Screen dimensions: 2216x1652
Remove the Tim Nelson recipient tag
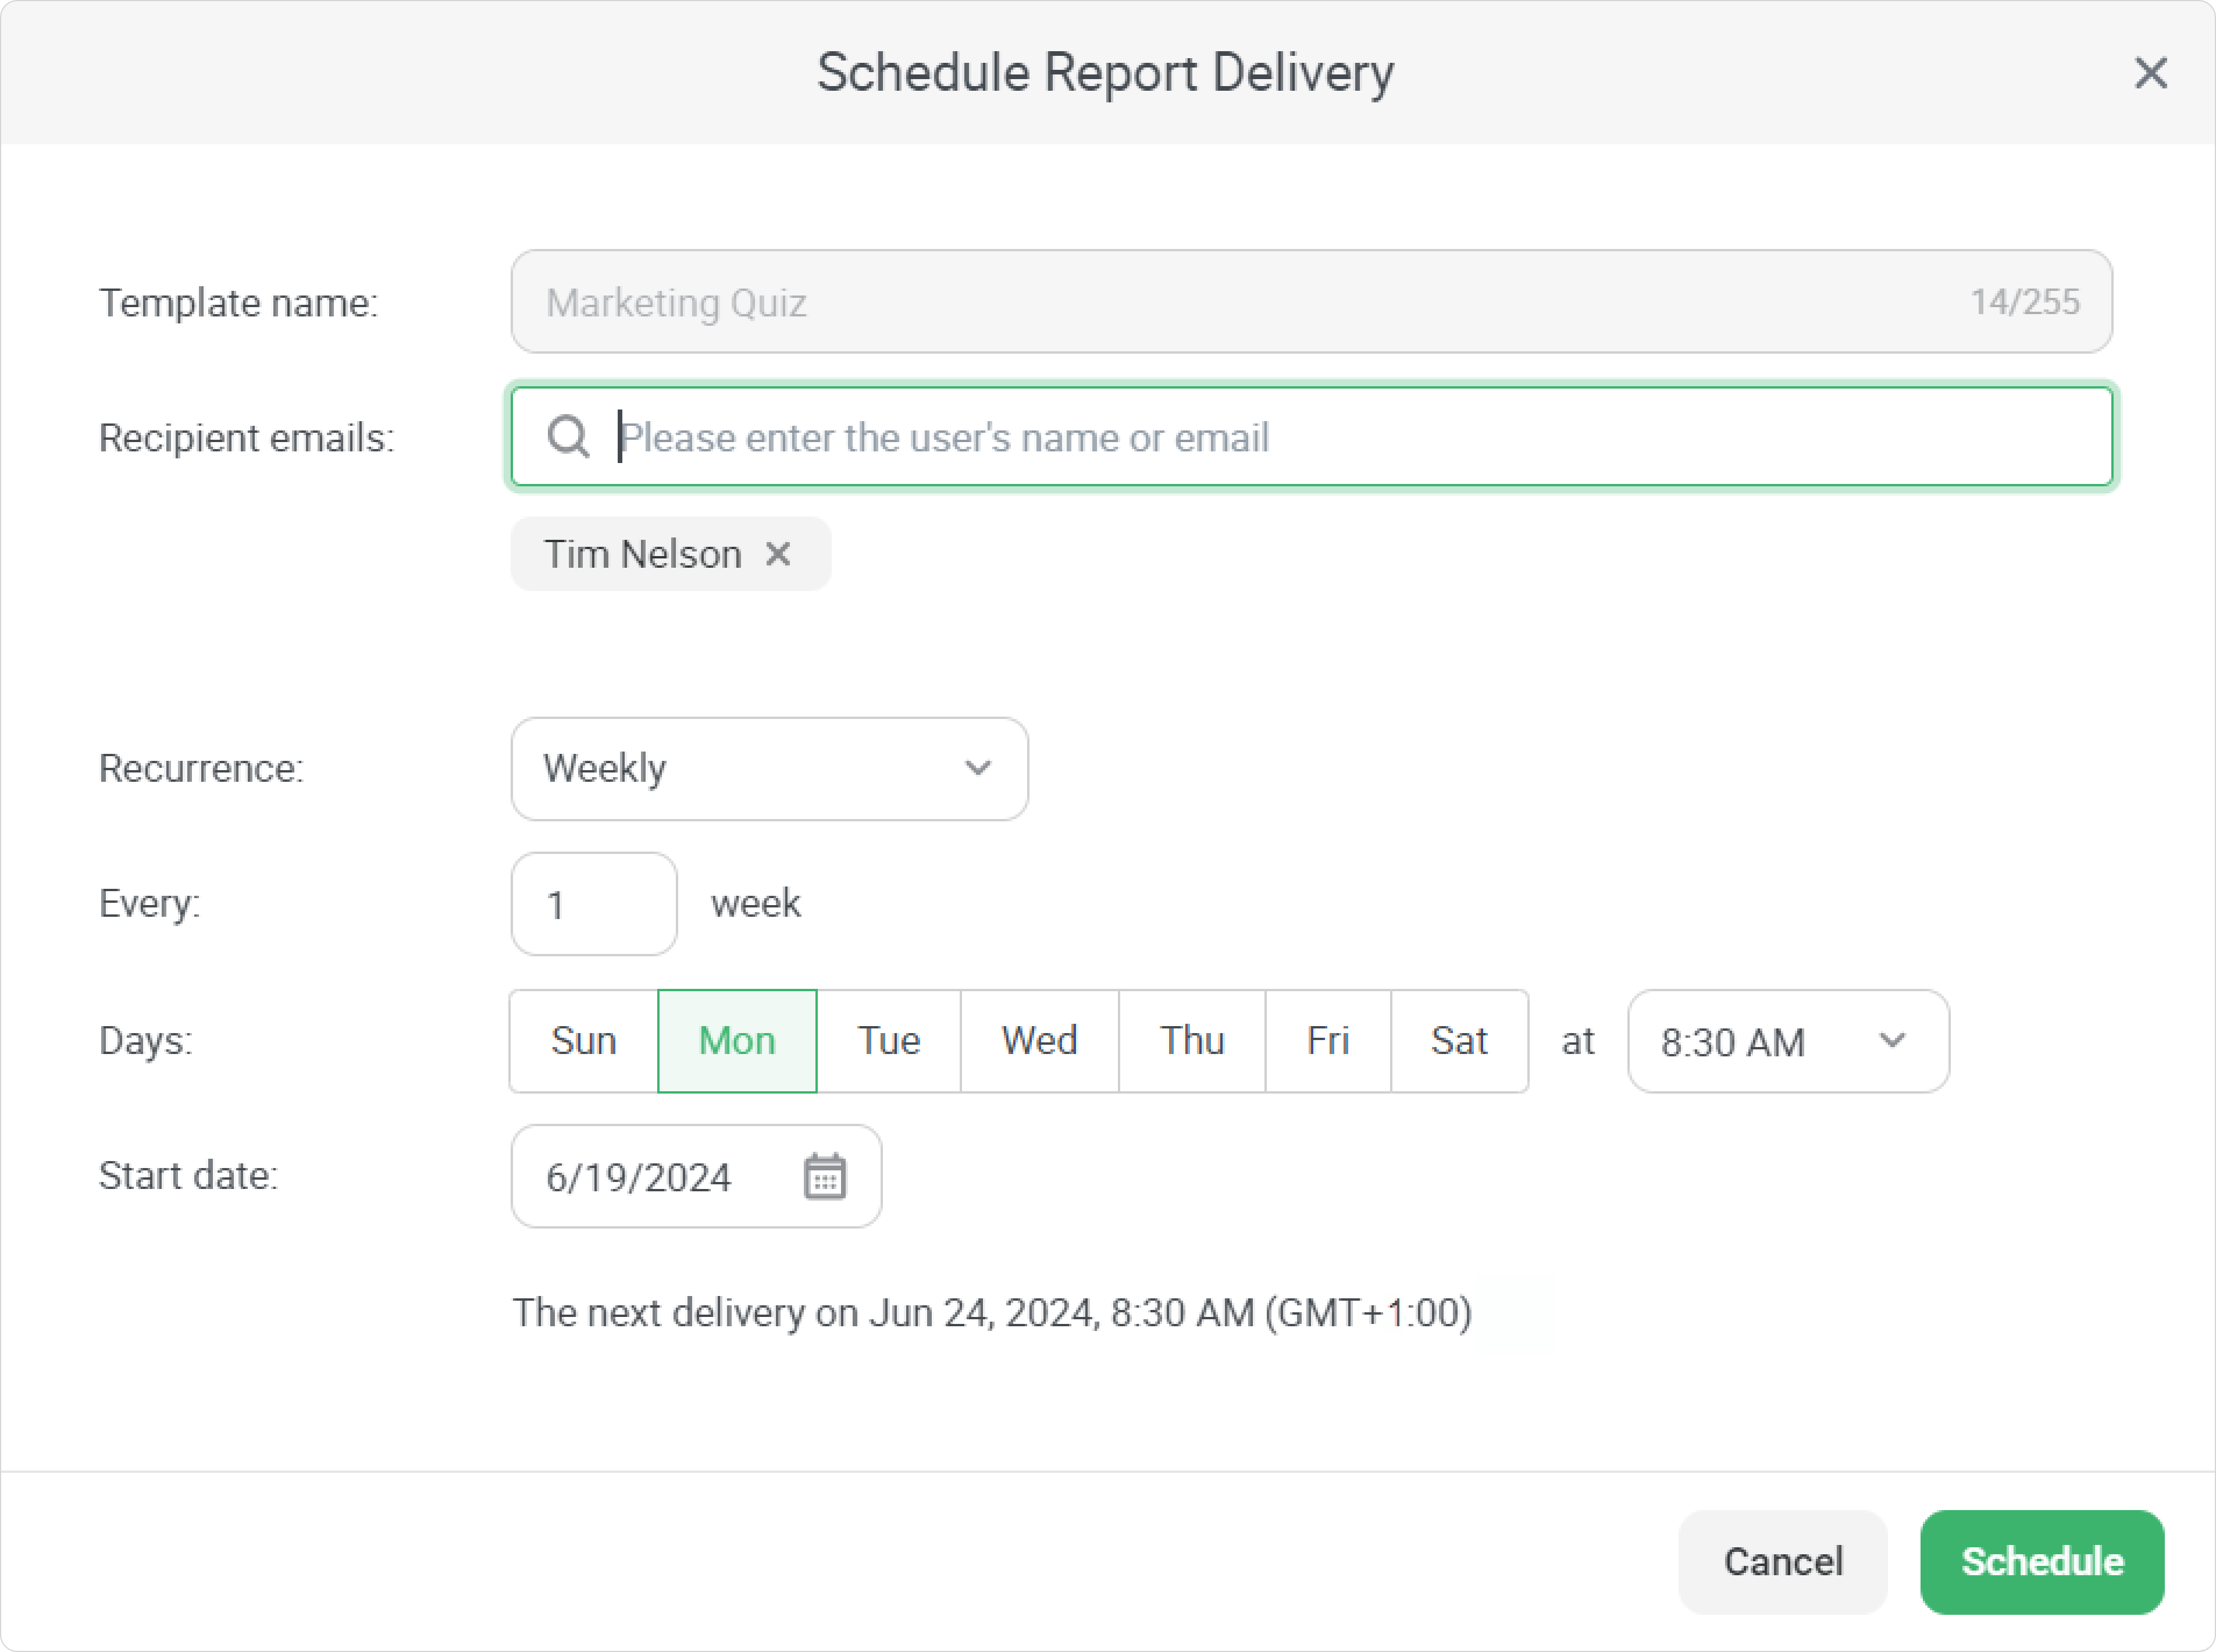pos(778,553)
